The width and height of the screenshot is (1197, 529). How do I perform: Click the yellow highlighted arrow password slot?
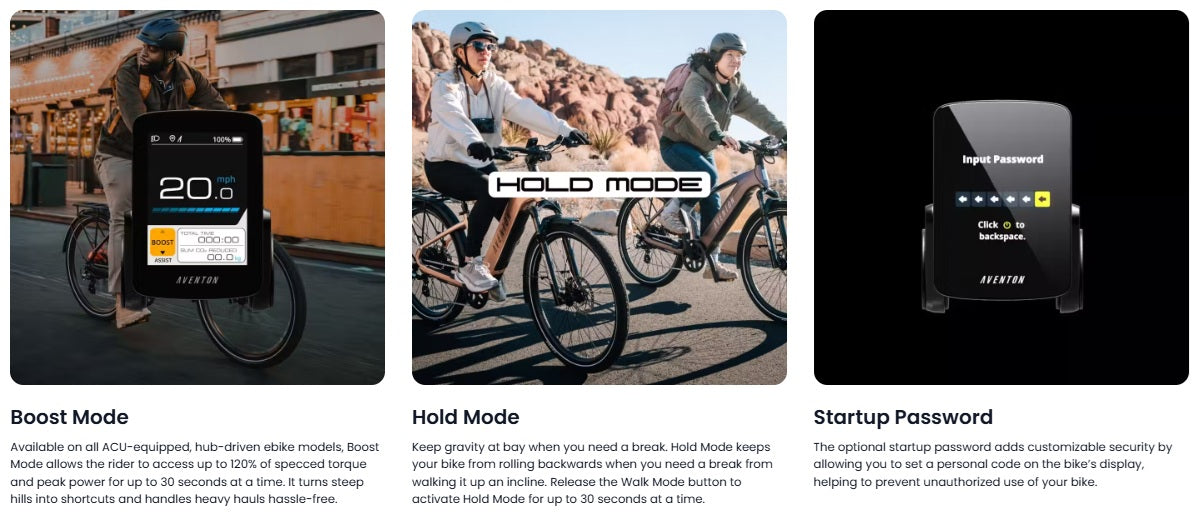tap(1043, 199)
